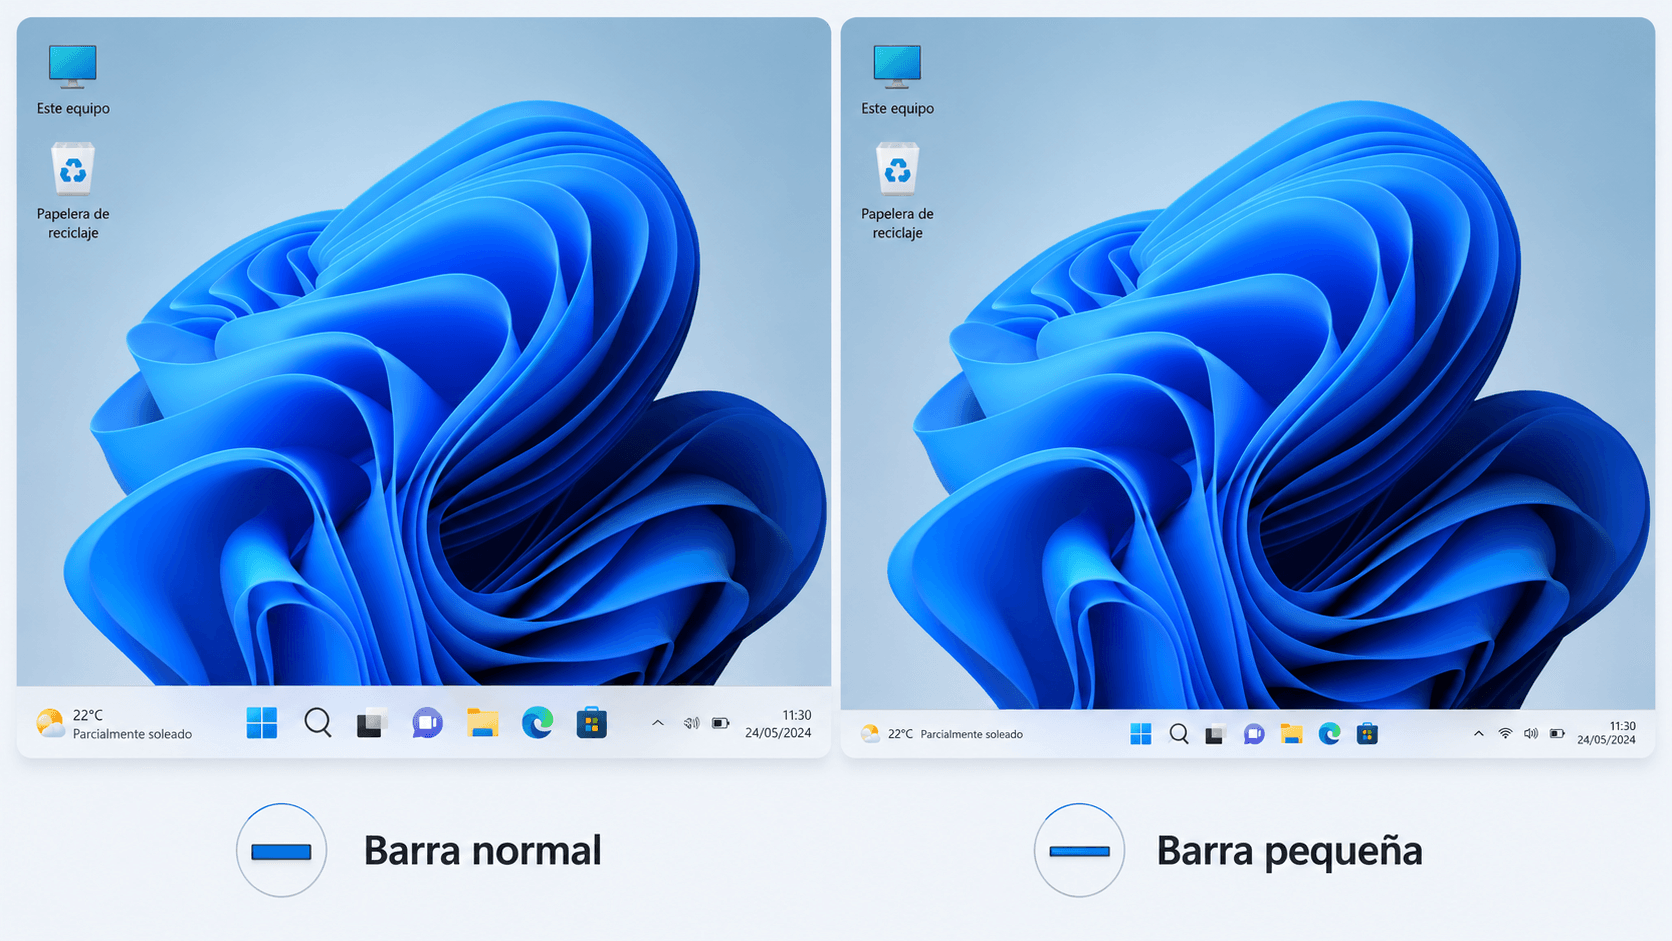
Task: Open the 22°C weather widget on the normal taskbar
Action: pyautogui.click(x=114, y=724)
